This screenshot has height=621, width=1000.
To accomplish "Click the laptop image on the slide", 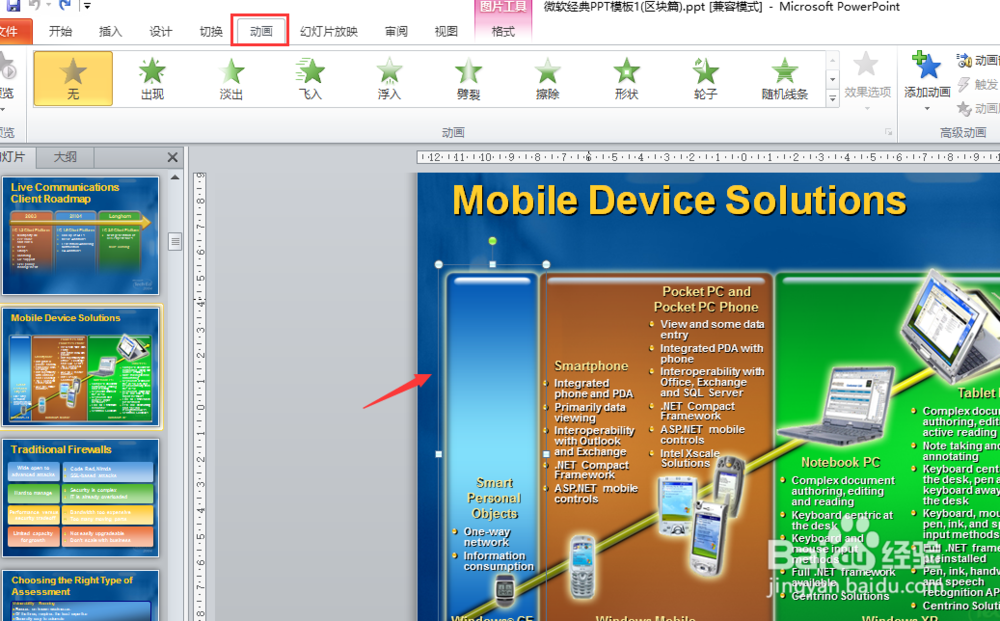I will (839, 405).
